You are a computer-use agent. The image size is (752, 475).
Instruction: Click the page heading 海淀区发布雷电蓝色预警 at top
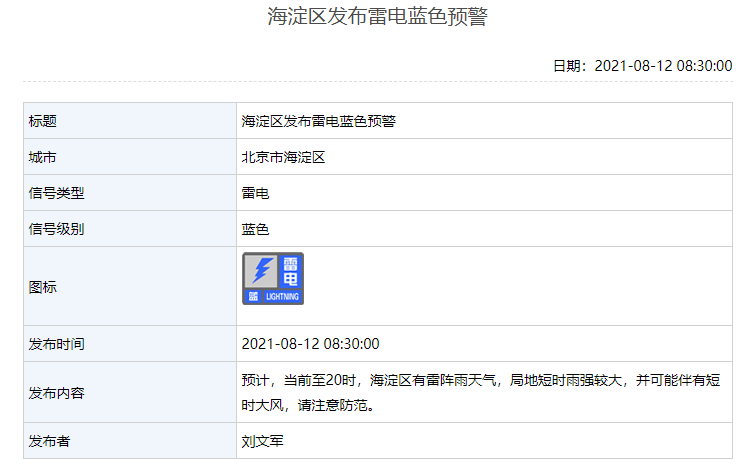click(x=377, y=17)
